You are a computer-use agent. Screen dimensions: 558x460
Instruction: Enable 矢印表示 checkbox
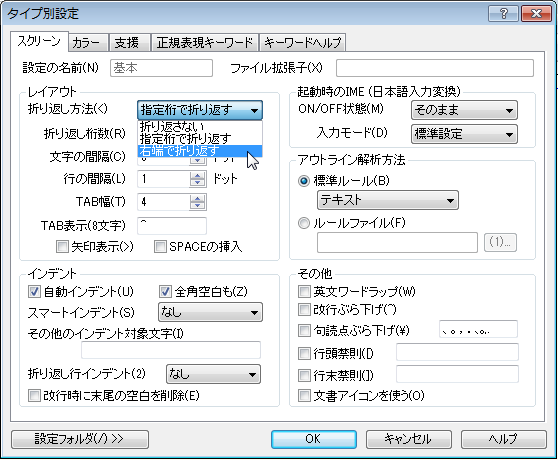click(x=62, y=247)
